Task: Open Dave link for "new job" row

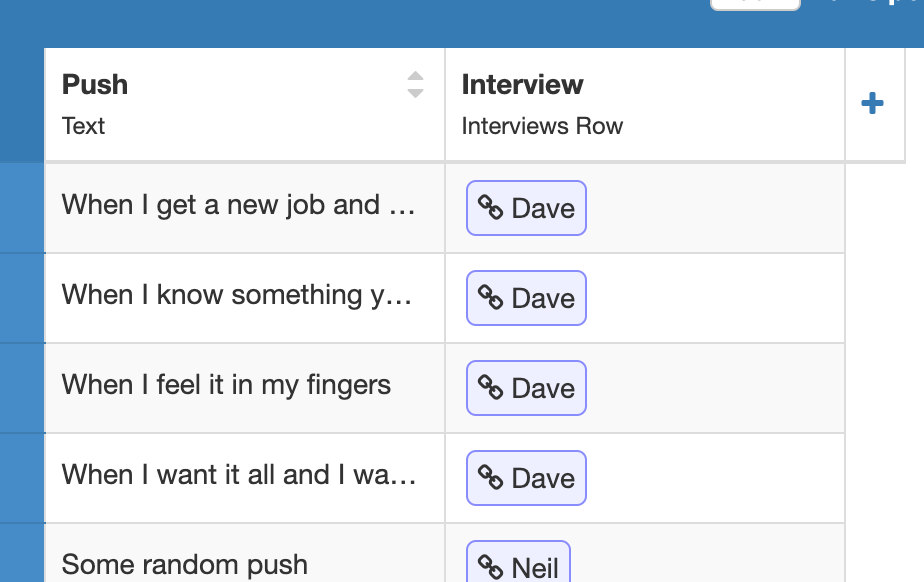Action: coord(543,208)
